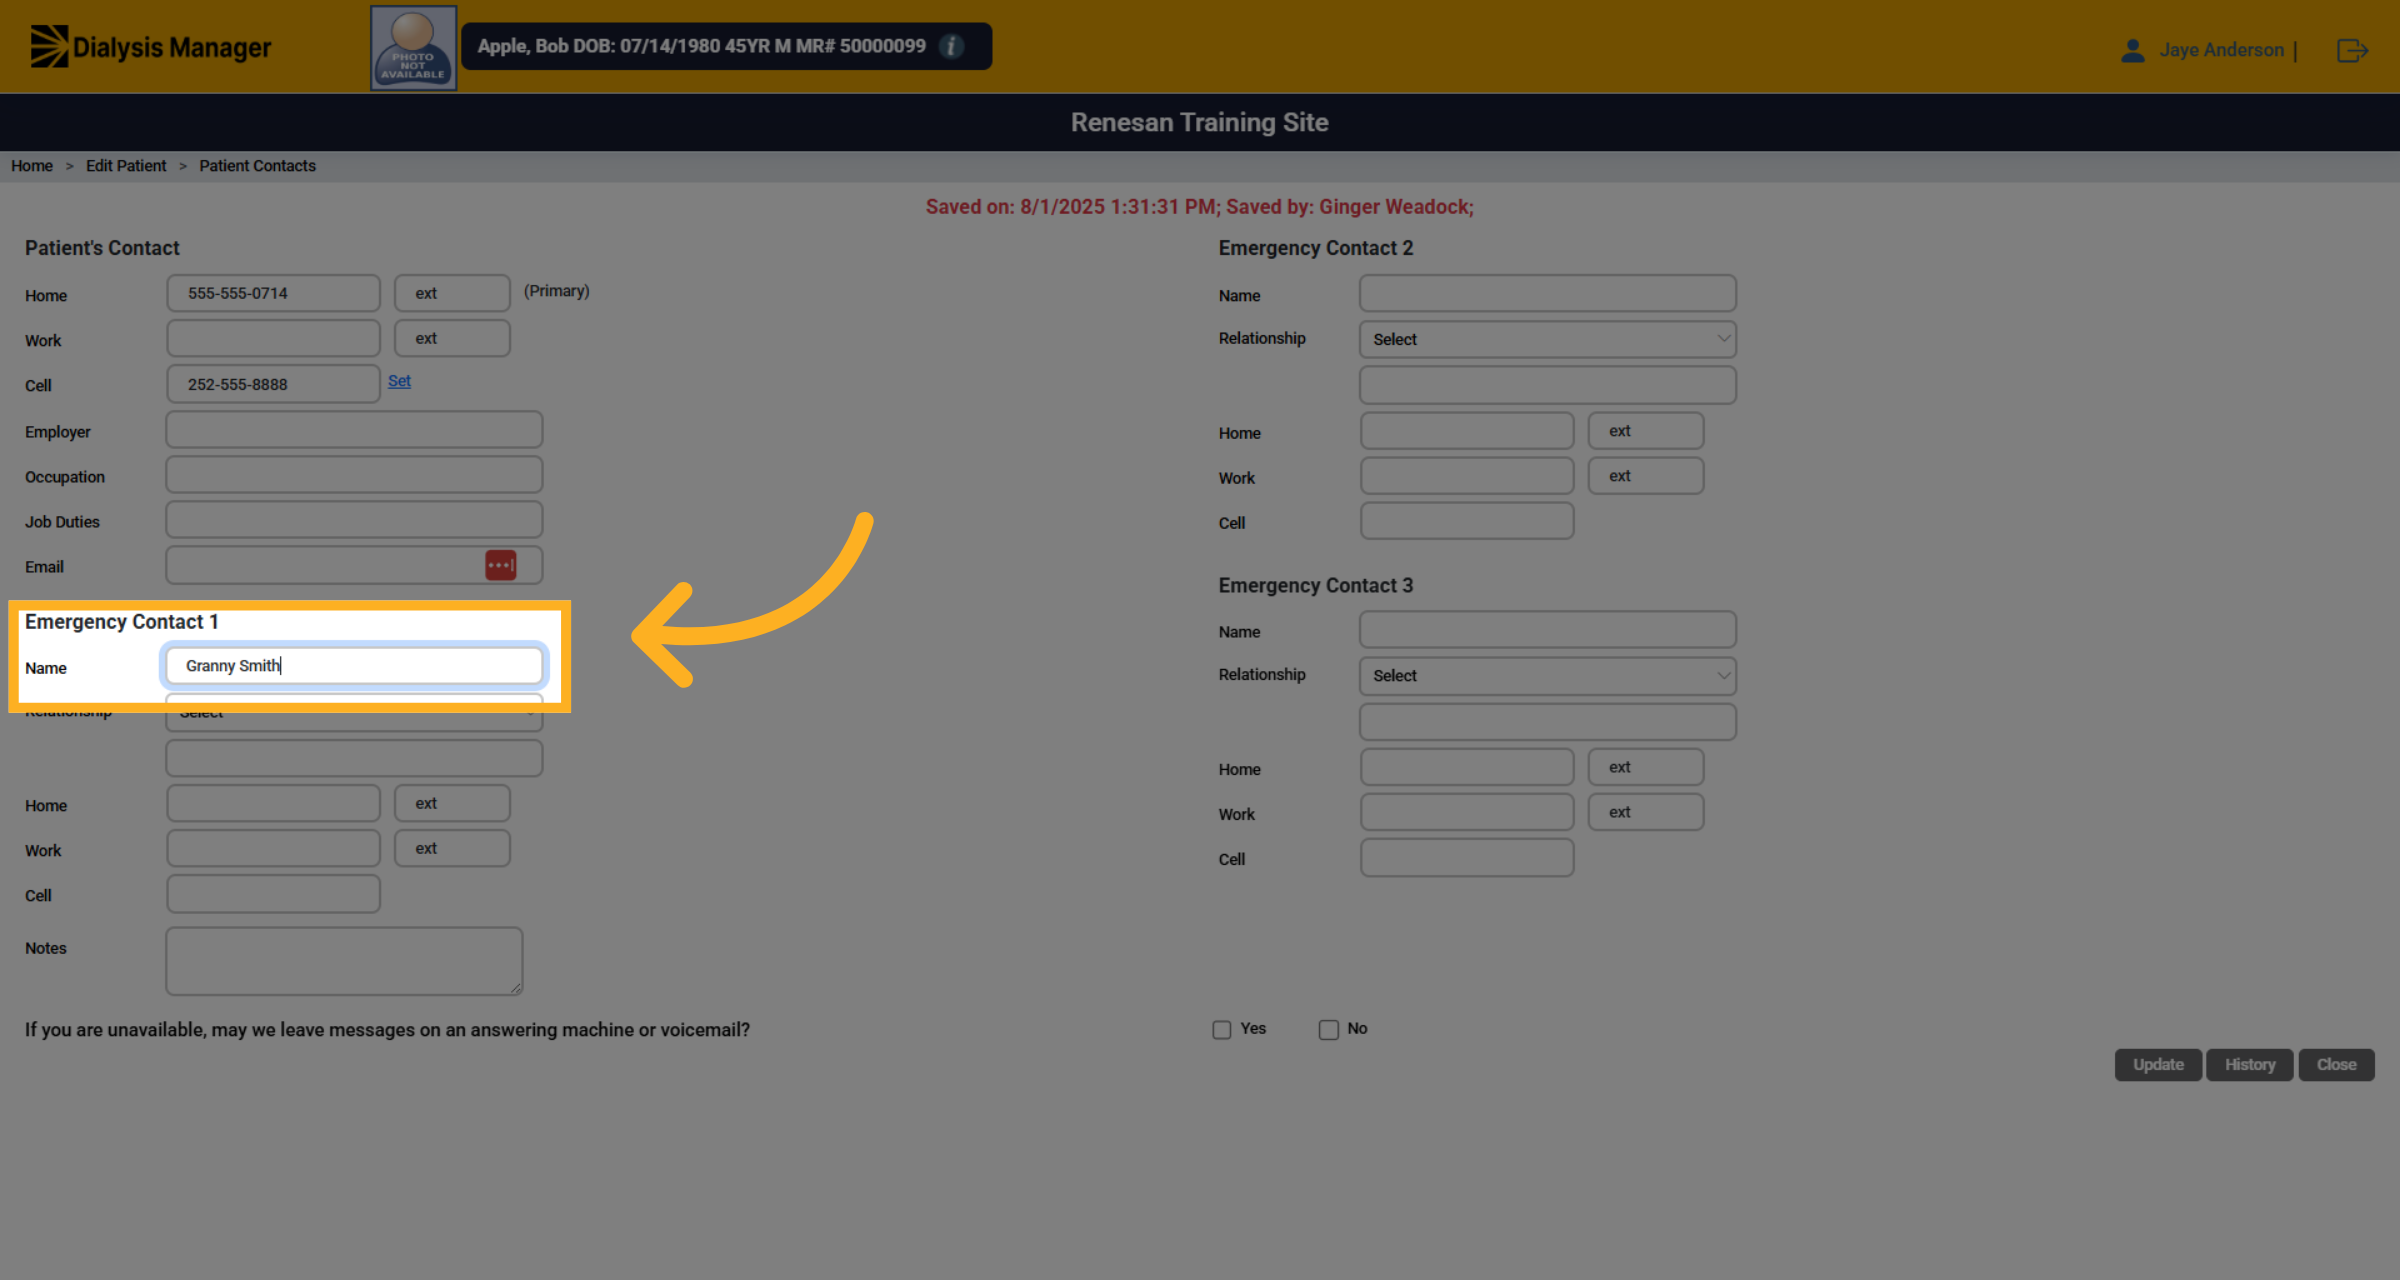Click the Email input field
Image resolution: width=2400 pixels, height=1280 pixels.
[x=354, y=565]
